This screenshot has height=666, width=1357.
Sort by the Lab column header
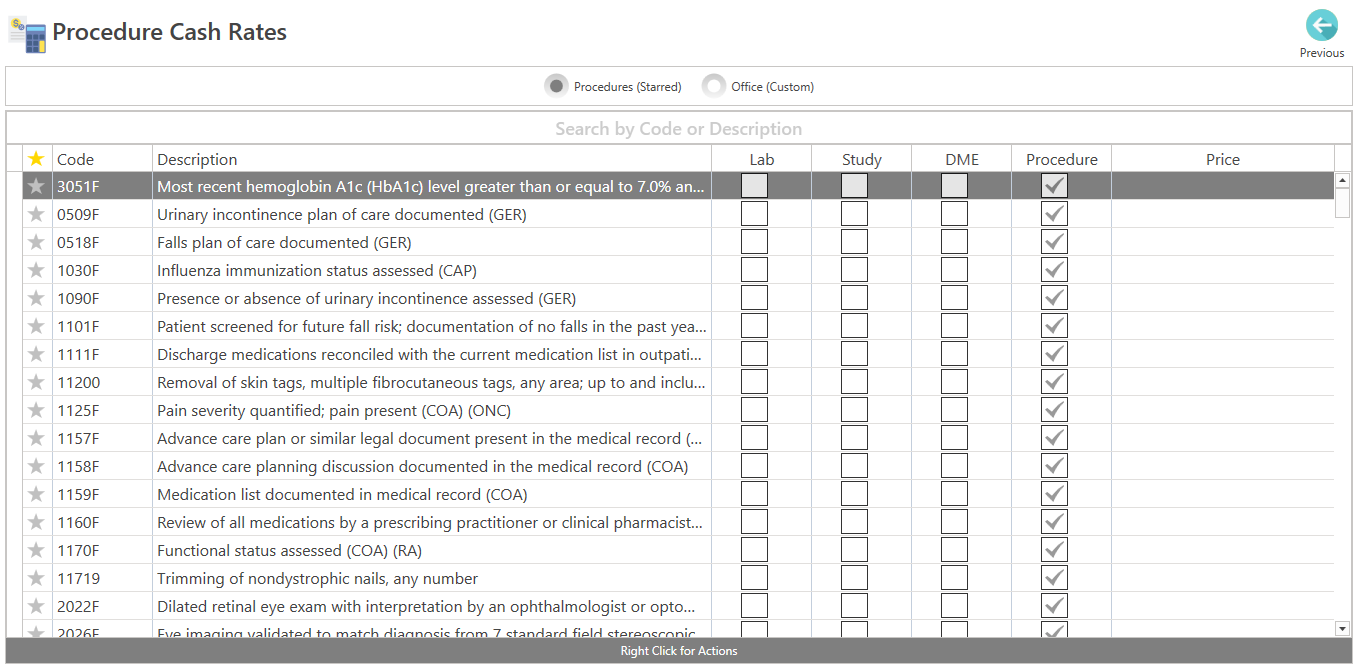(x=762, y=159)
